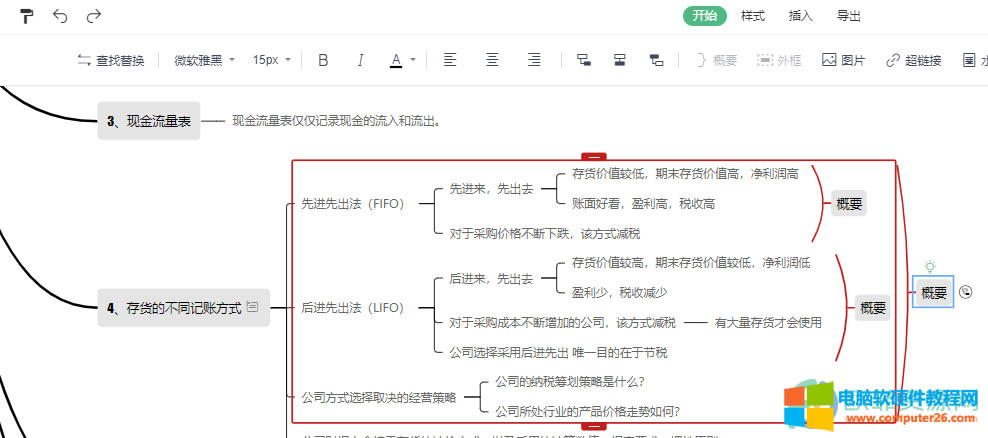Expand the font color dropdown arrow
Viewport: 988px width, 438px height.
(413, 60)
